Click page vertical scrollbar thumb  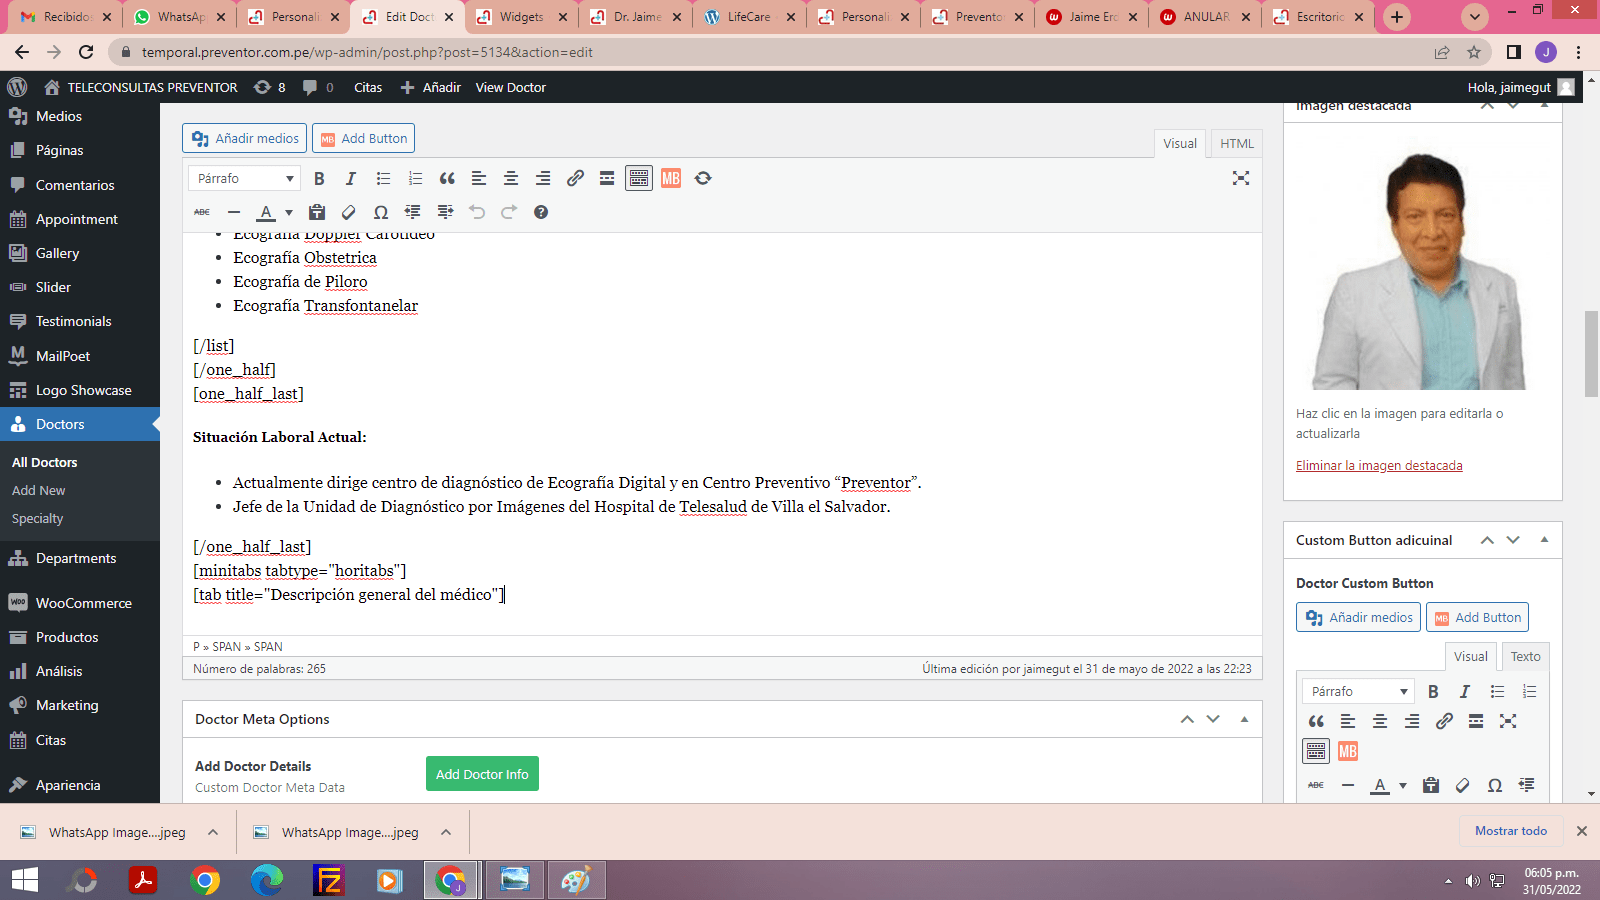(x=1591, y=354)
